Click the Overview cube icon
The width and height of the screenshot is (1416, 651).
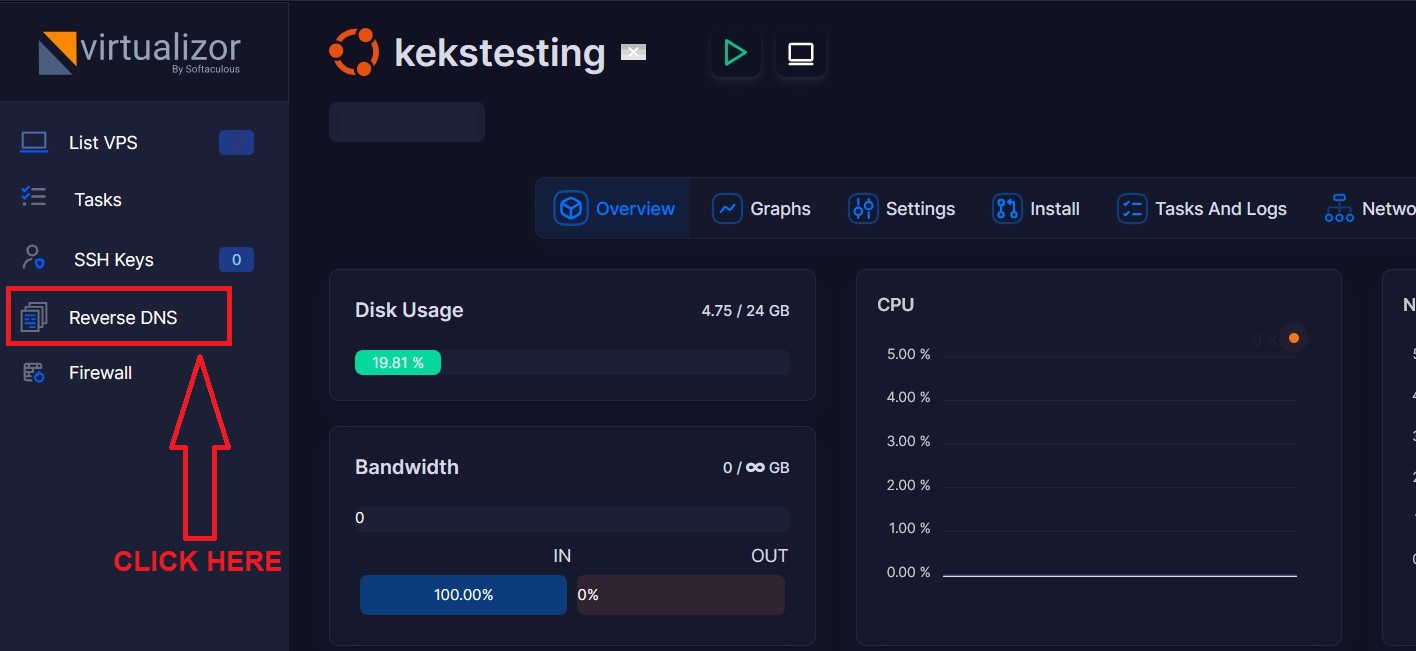(x=571, y=209)
